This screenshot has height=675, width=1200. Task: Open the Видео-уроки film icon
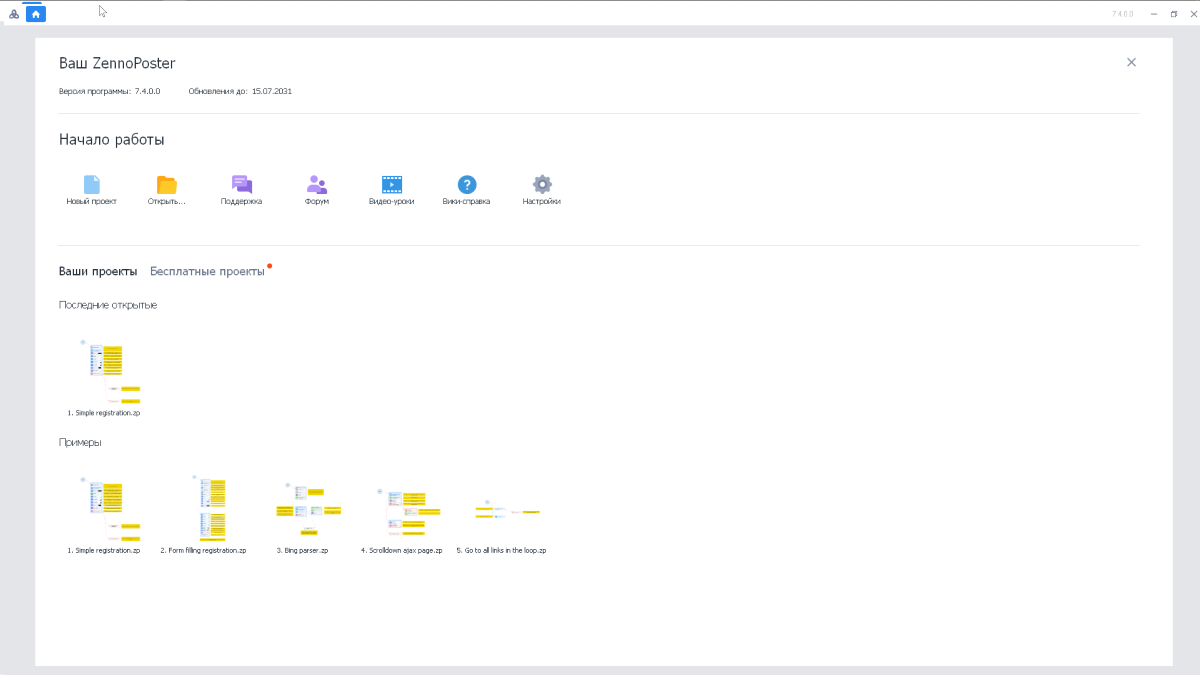click(x=392, y=184)
